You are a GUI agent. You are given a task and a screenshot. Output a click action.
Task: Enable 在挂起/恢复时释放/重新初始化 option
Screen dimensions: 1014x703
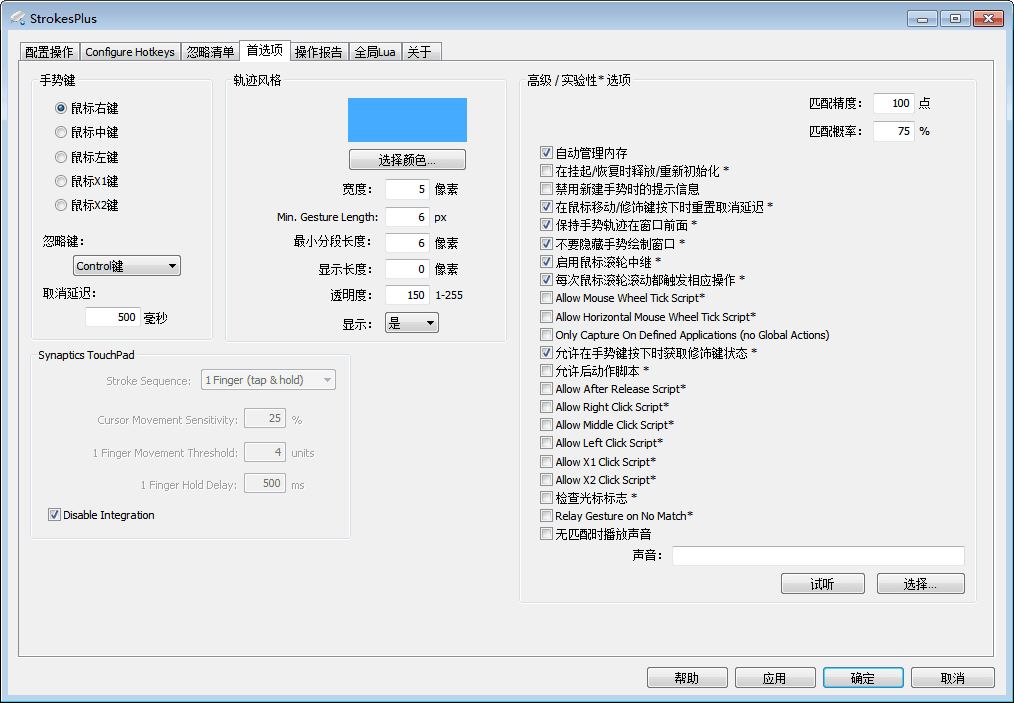click(546, 170)
